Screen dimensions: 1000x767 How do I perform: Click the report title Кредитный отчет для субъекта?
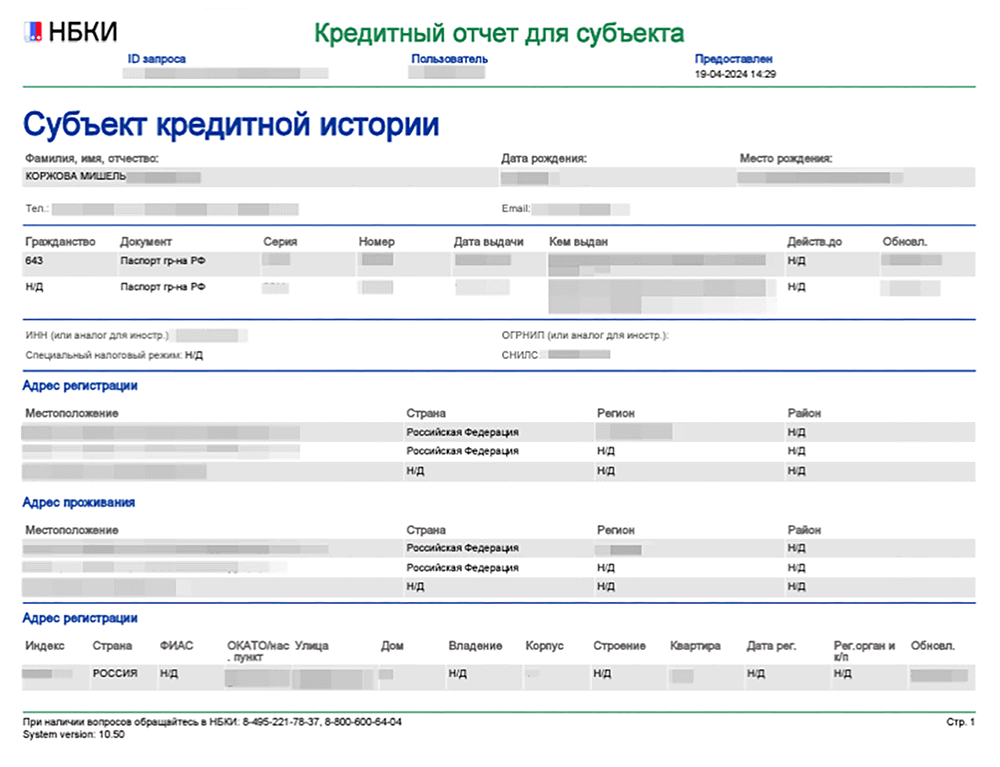[x=499, y=33]
